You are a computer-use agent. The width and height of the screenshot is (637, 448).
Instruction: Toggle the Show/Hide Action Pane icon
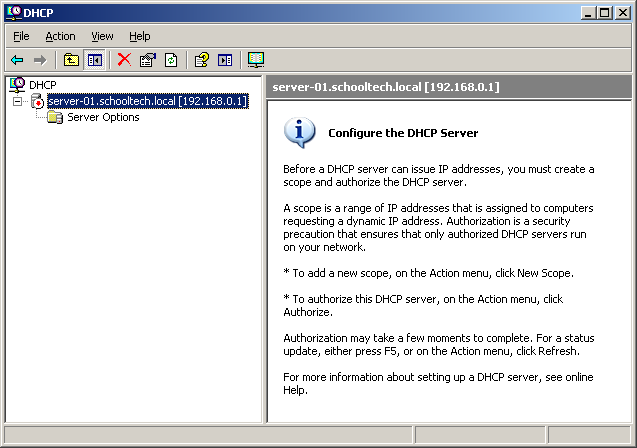coord(225,60)
